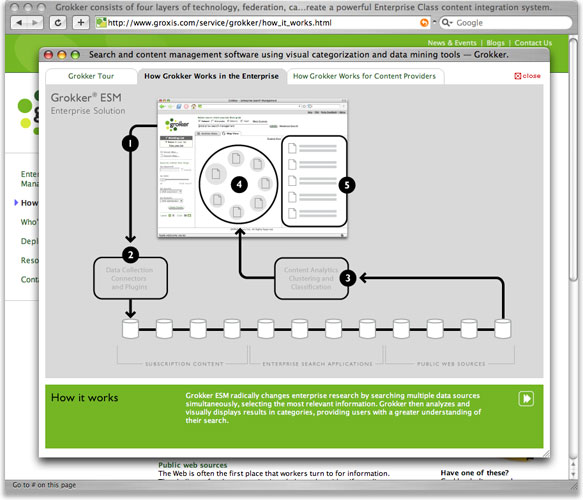Click the next arrow button in green panel
This screenshot has height=500, width=583.
tap(526, 399)
